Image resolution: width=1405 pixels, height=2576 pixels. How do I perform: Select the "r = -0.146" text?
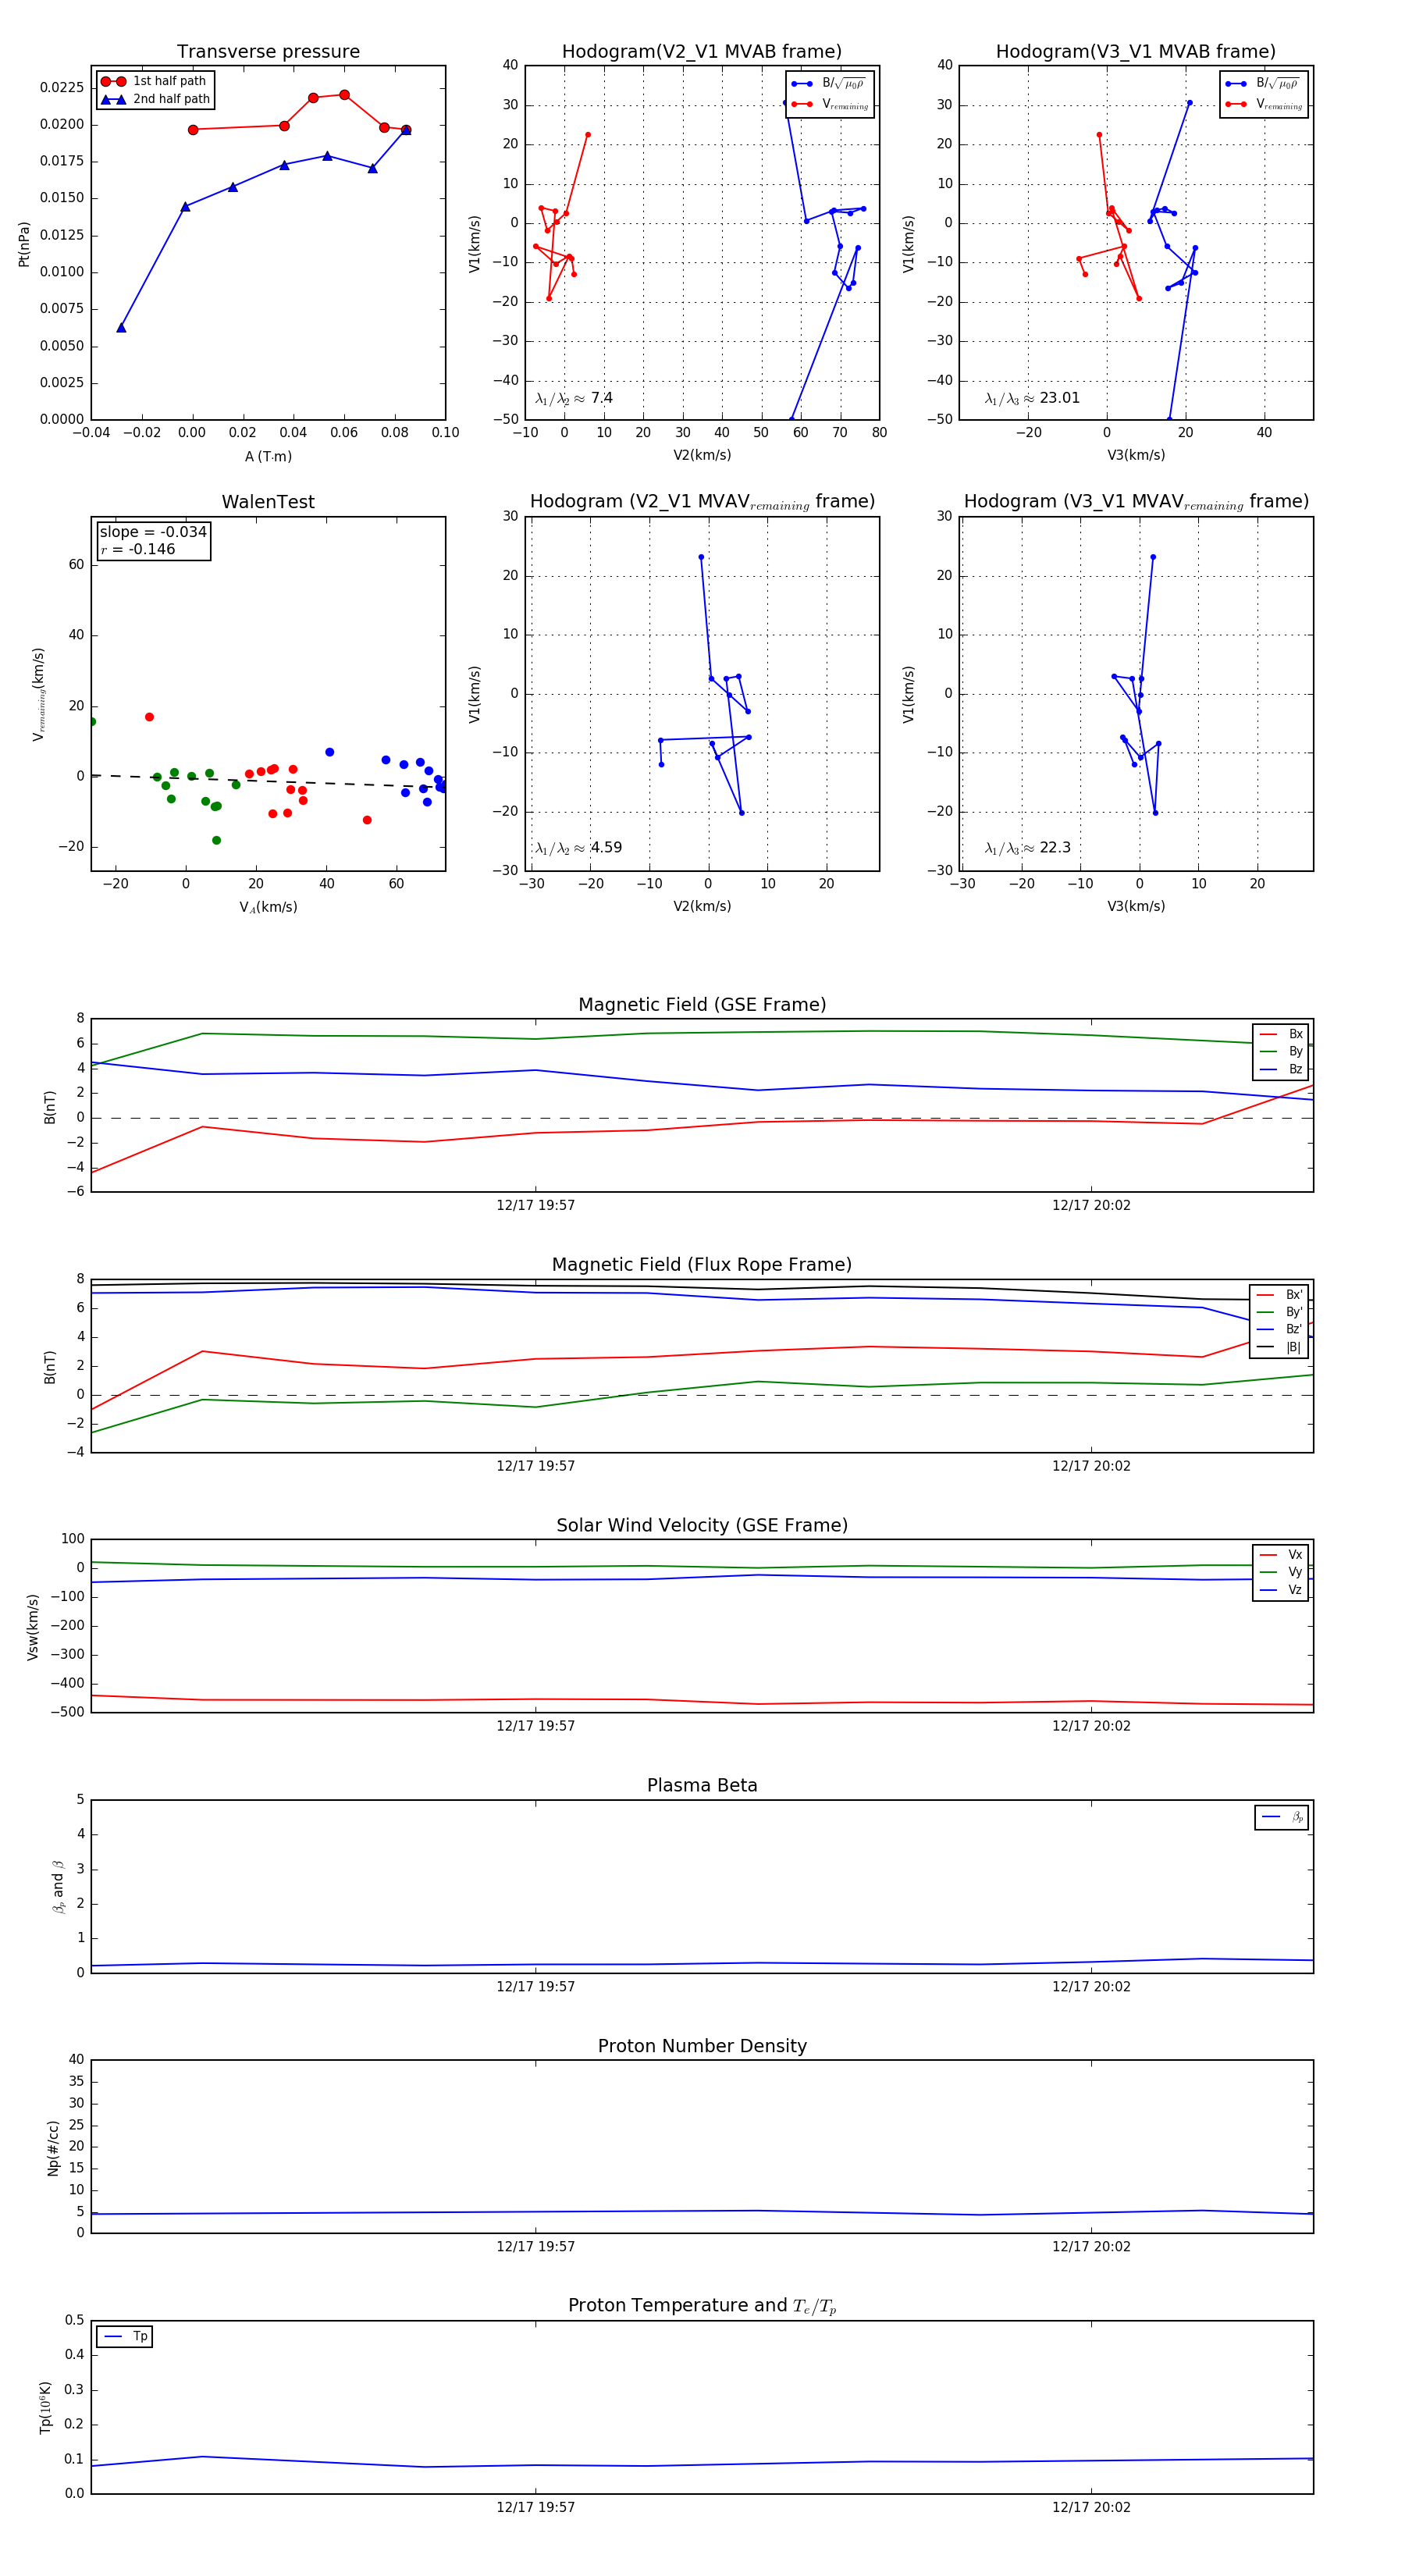[x=138, y=549]
